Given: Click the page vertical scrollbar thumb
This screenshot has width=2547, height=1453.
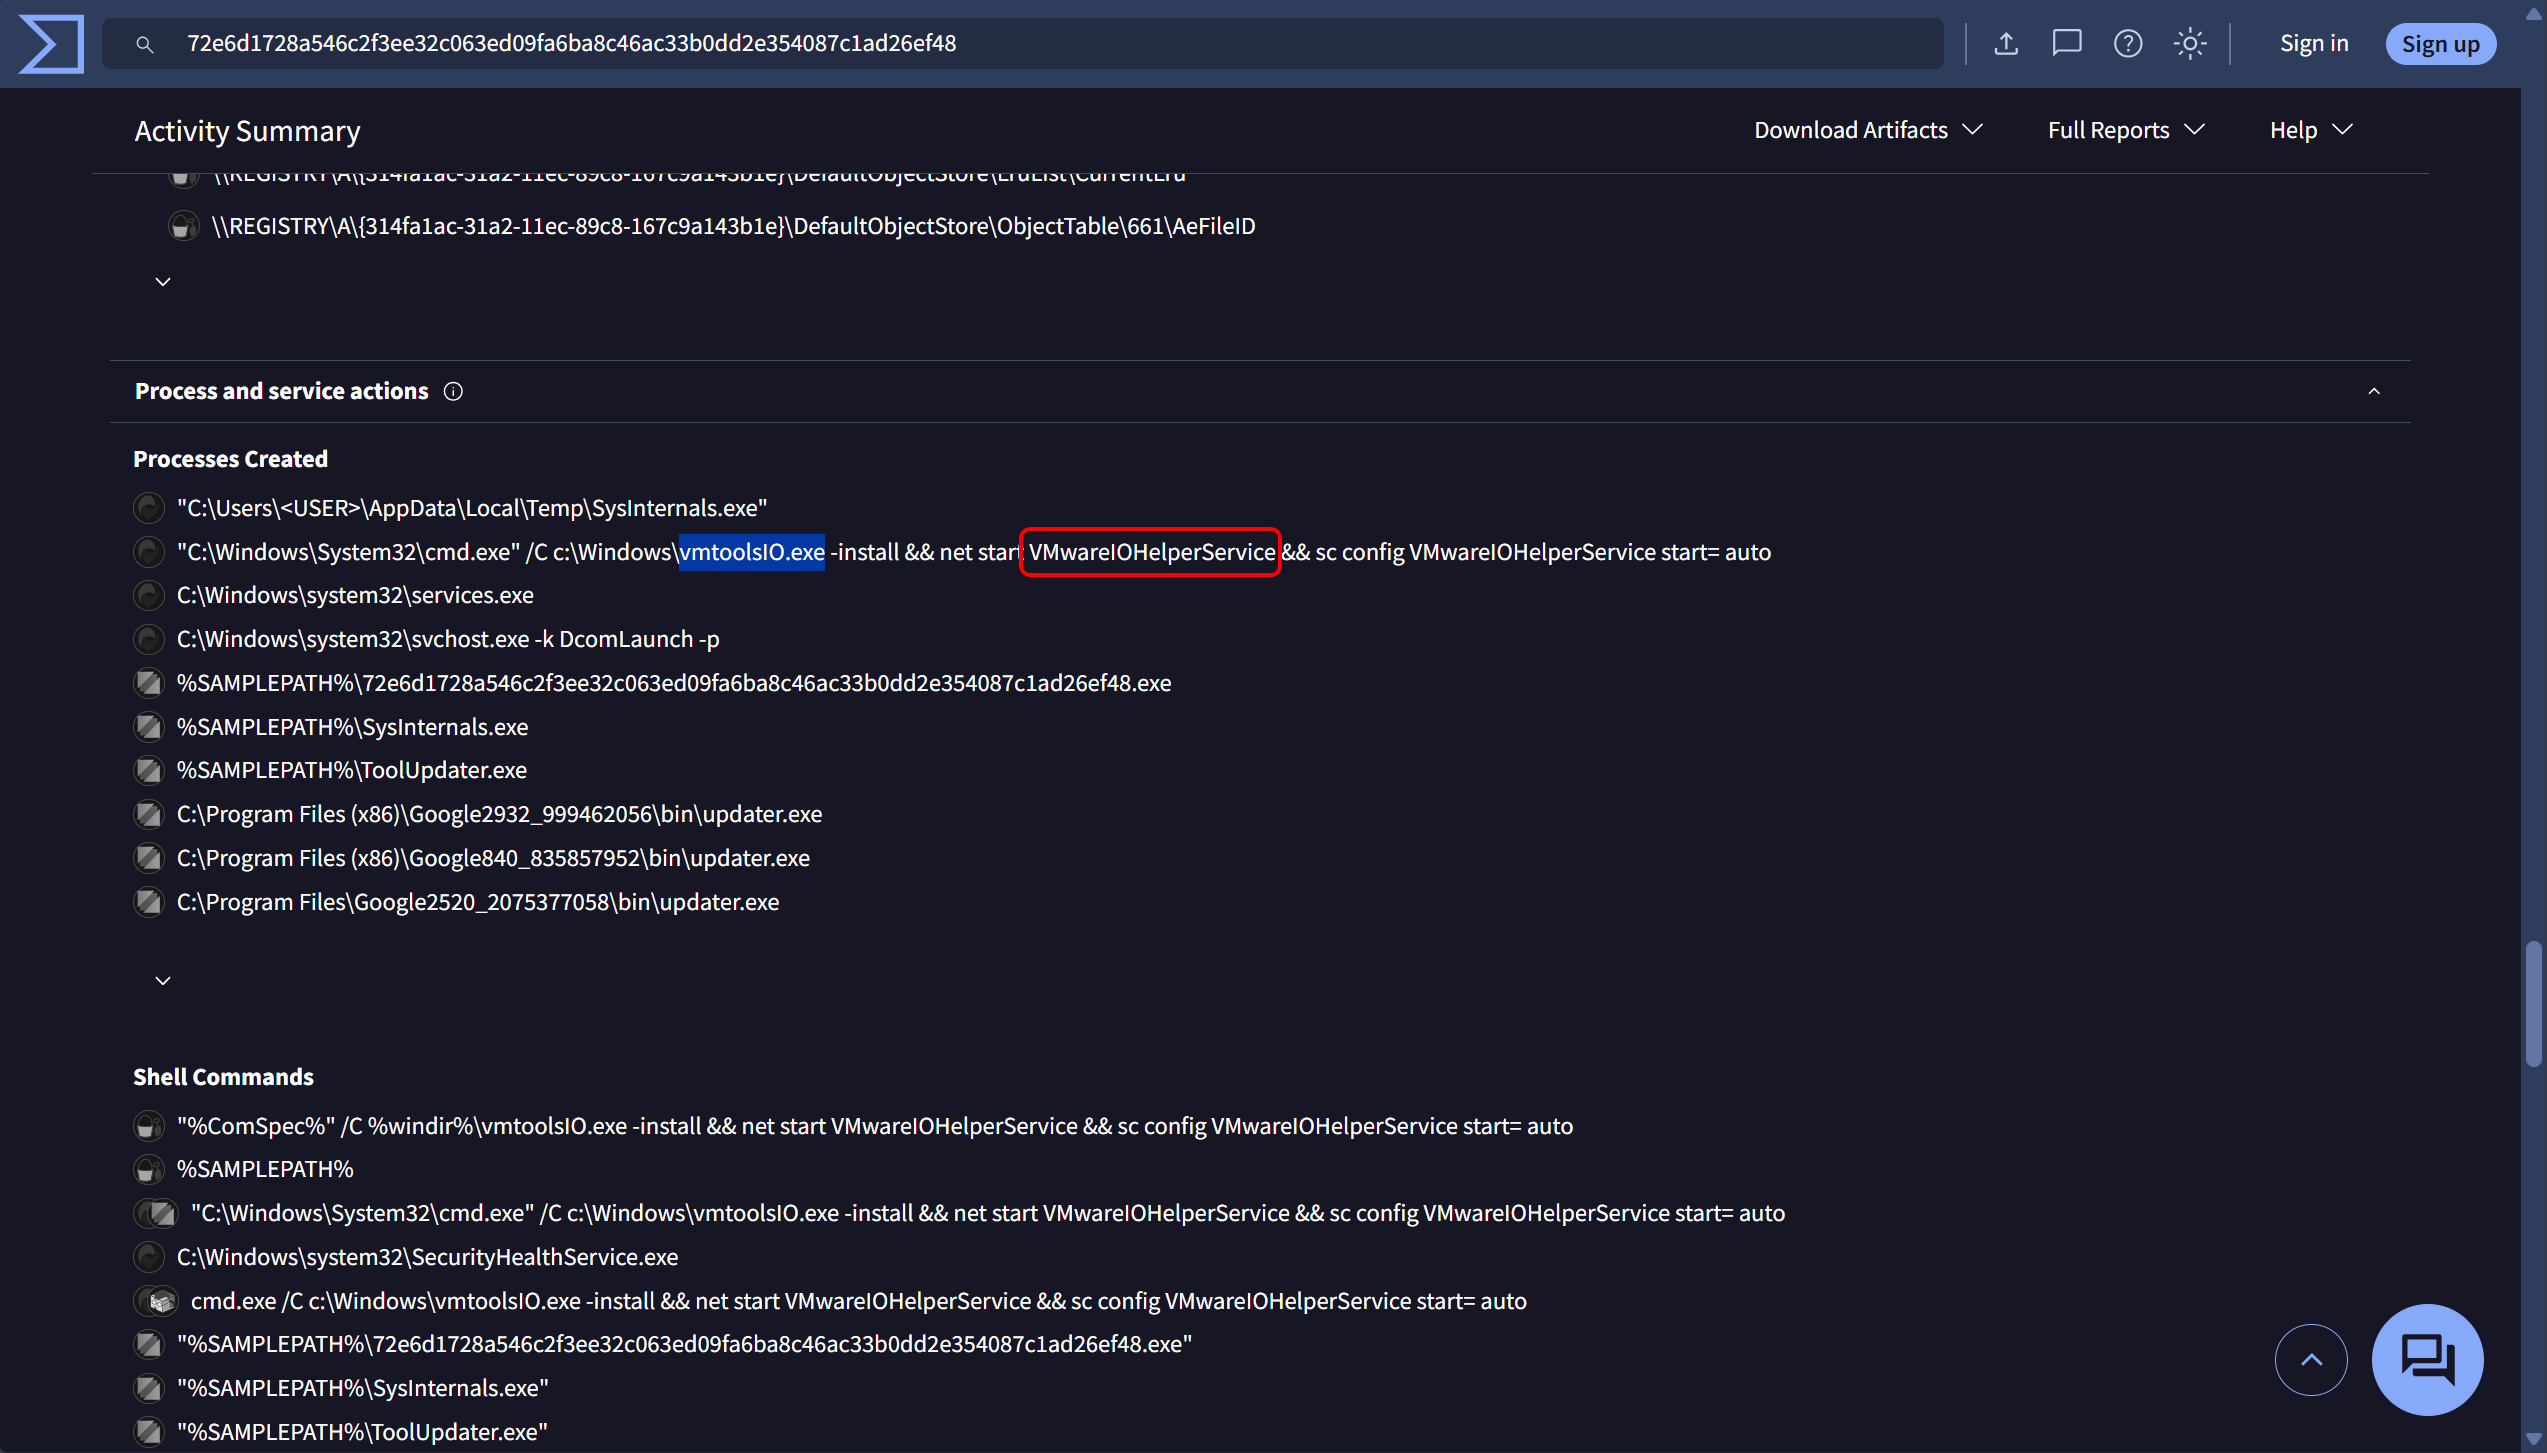Looking at the screenshot, I should tap(2533, 1004).
